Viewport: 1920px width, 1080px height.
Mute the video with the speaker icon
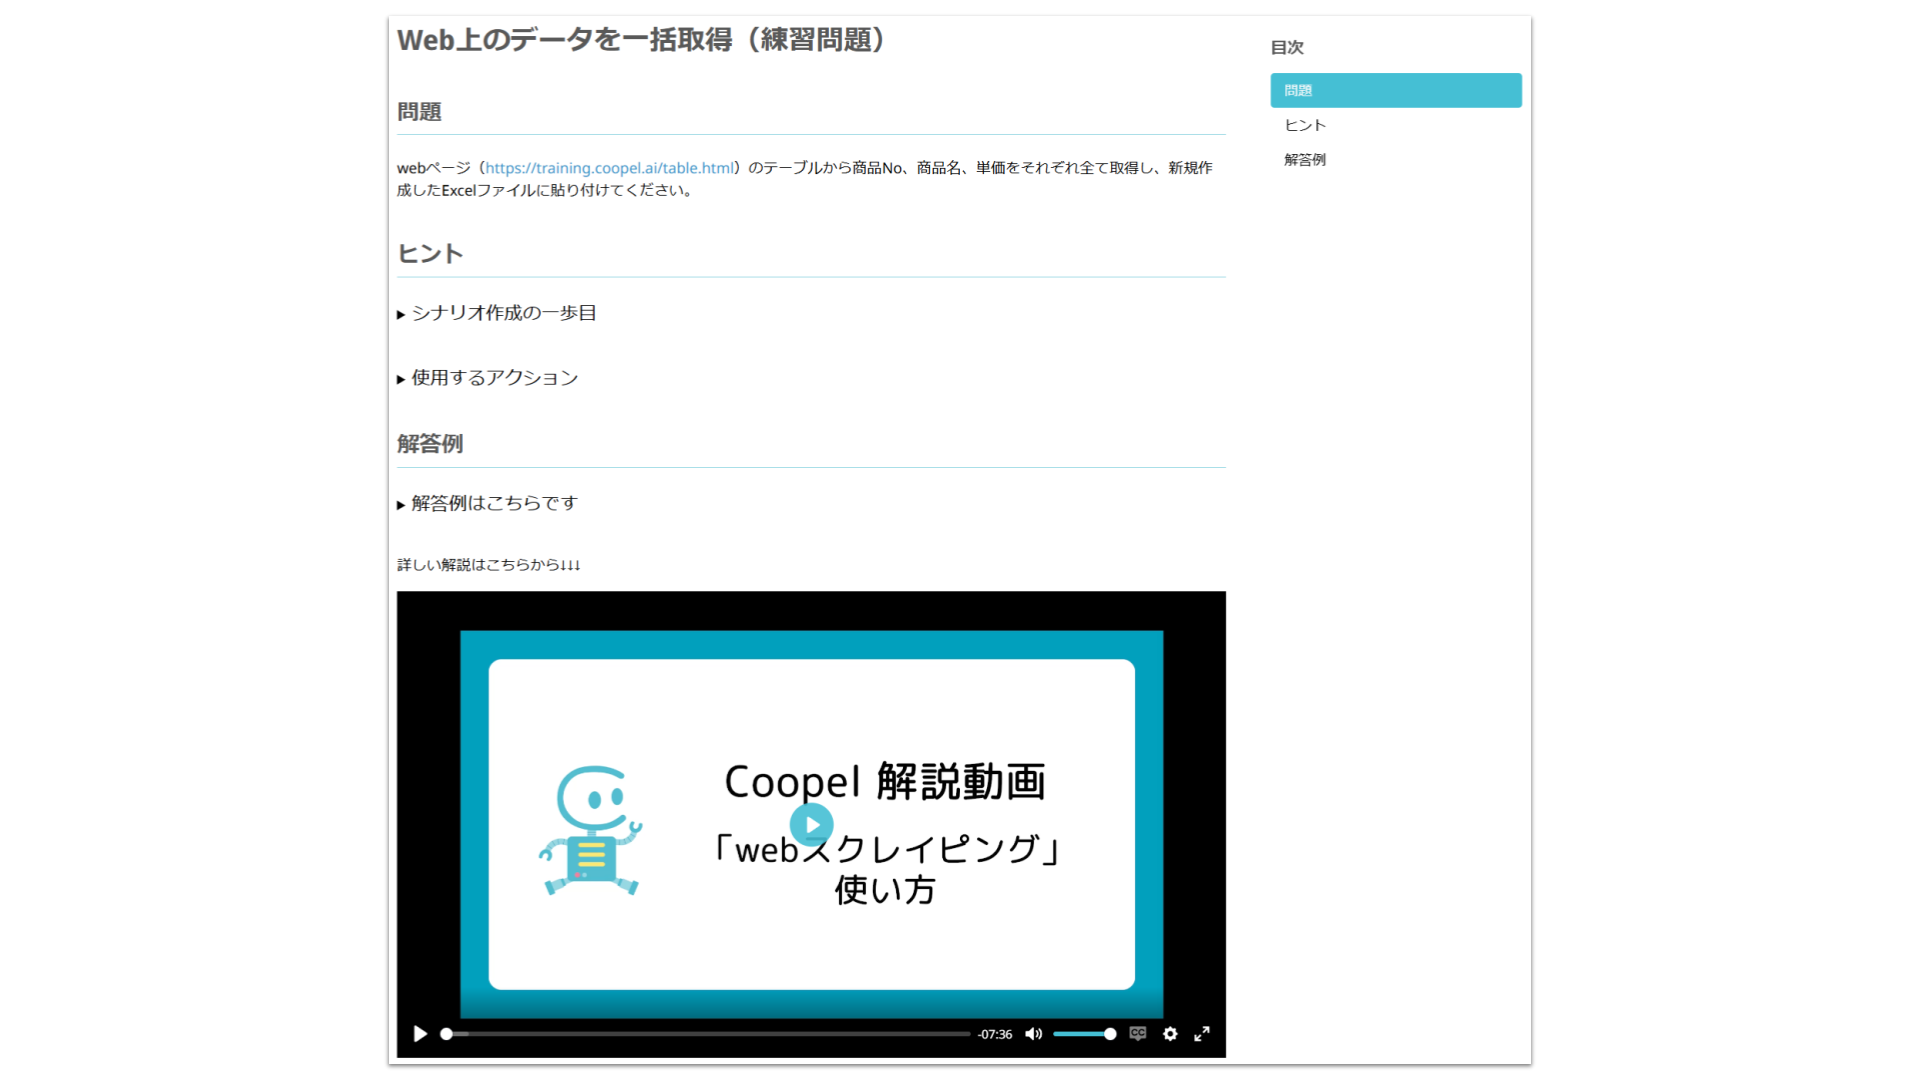click(x=1034, y=1034)
